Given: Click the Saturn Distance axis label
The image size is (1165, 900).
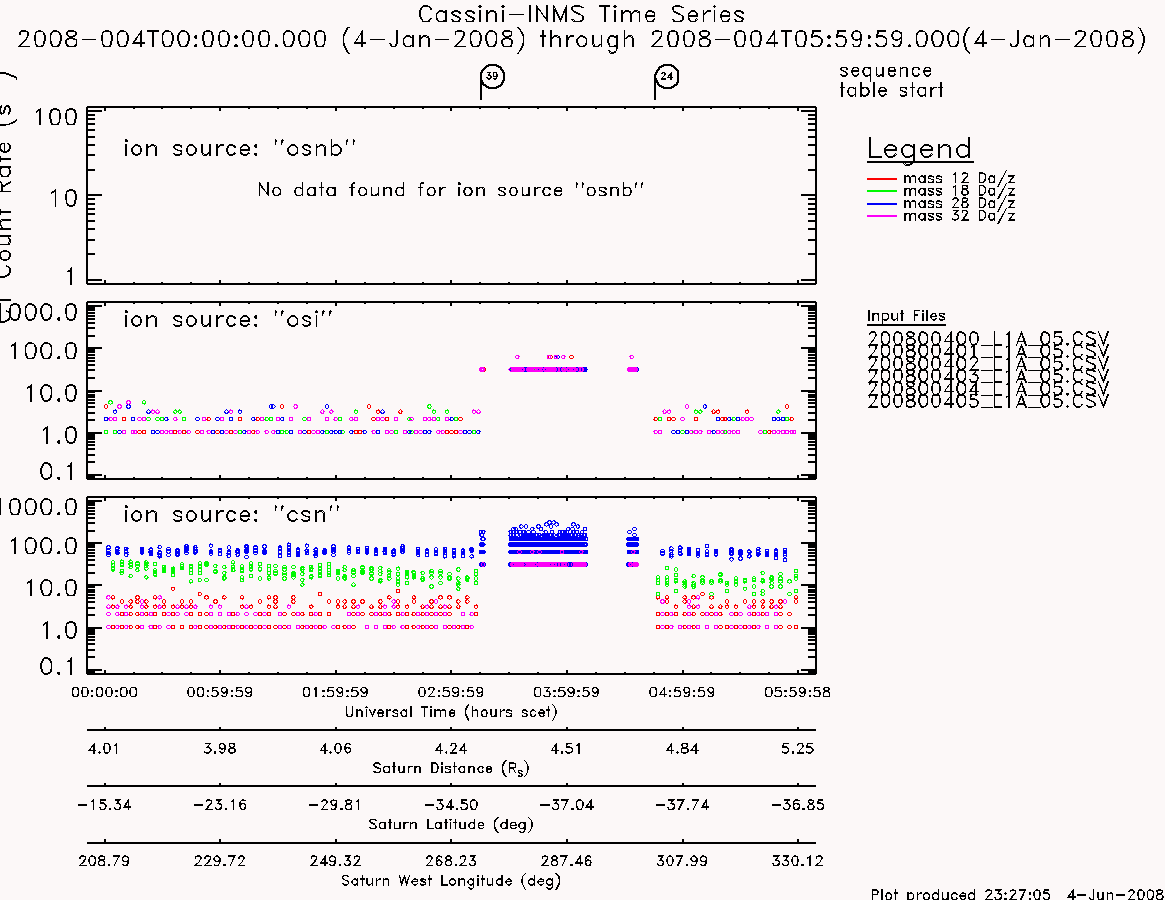Looking at the screenshot, I should pyautogui.click(x=450, y=768).
